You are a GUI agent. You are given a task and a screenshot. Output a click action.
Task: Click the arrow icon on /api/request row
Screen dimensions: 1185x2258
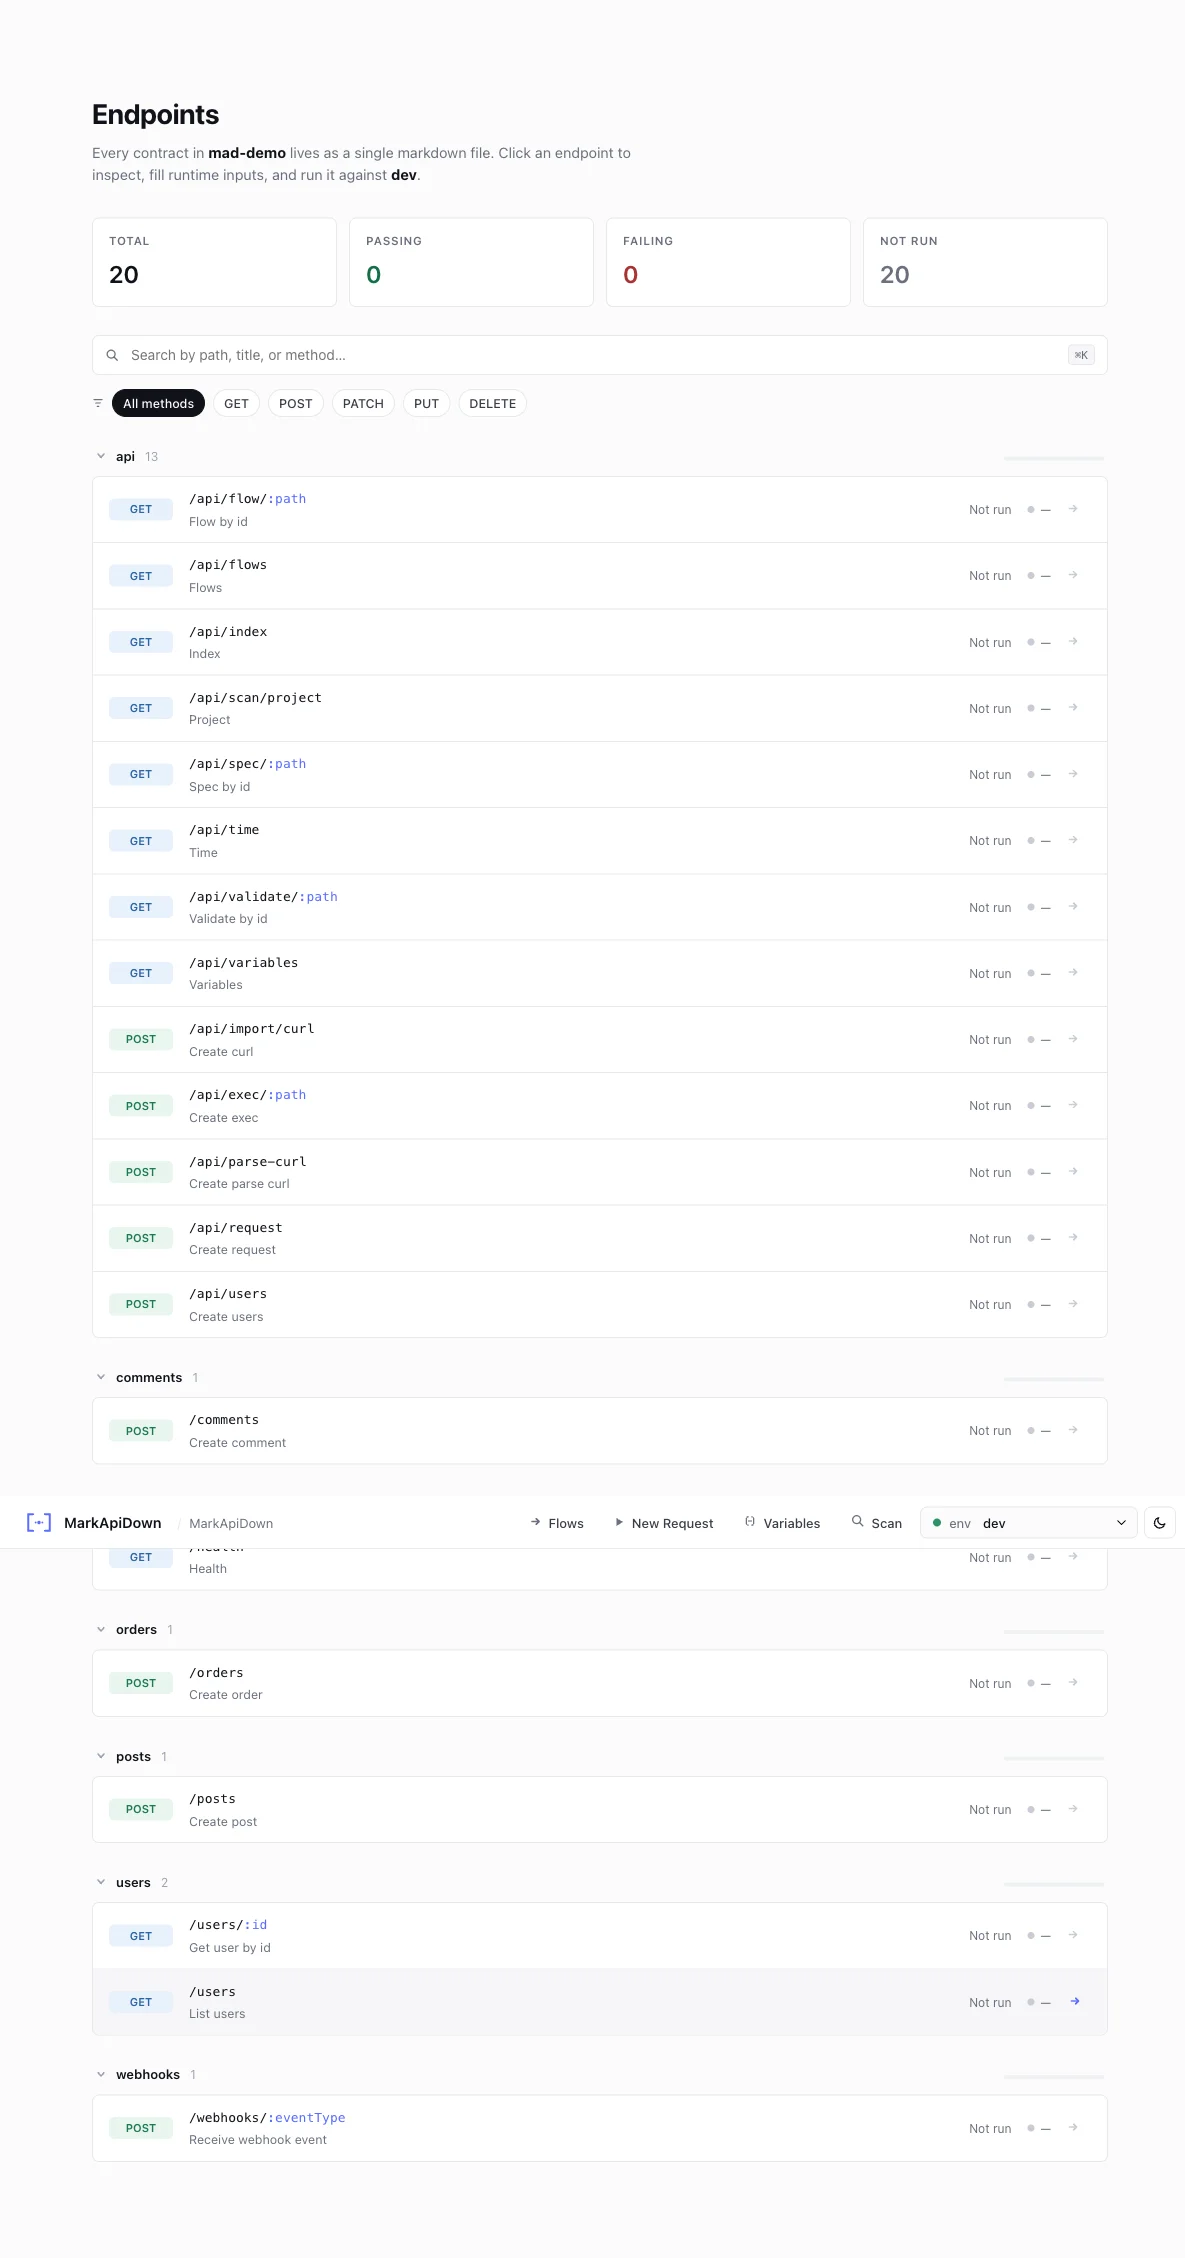[1073, 1237]
